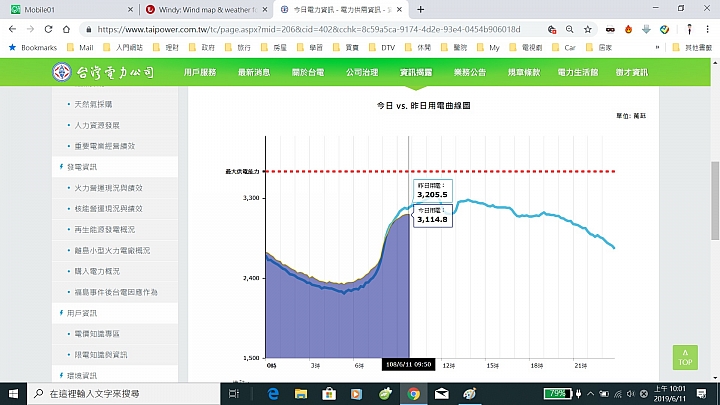Click the Wi-Fi network tray icon

[x=618, y=394]
